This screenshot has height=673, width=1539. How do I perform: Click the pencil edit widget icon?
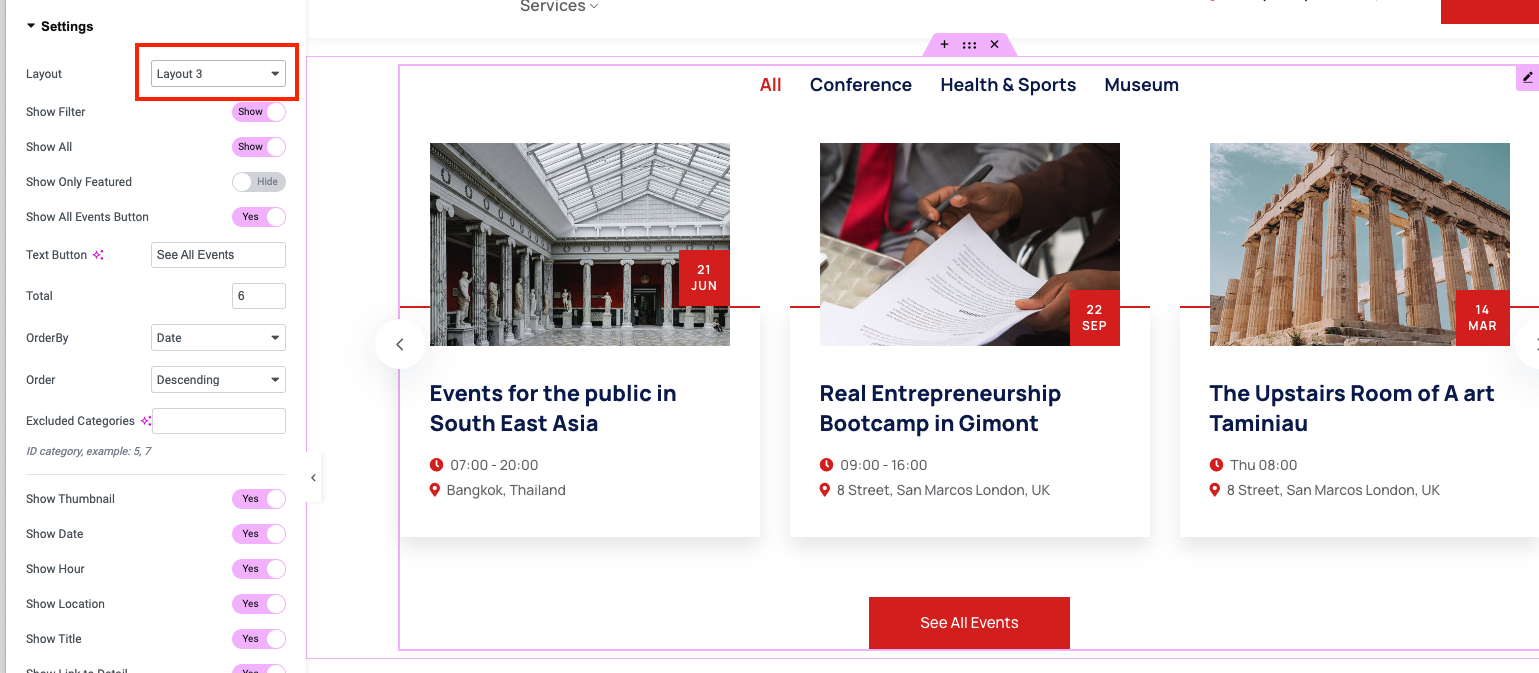tap(1527, 78)
